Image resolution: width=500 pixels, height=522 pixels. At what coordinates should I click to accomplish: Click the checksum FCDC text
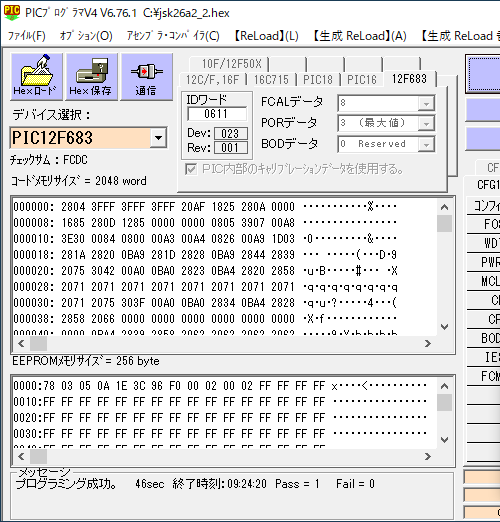click(x=49, y=160)
